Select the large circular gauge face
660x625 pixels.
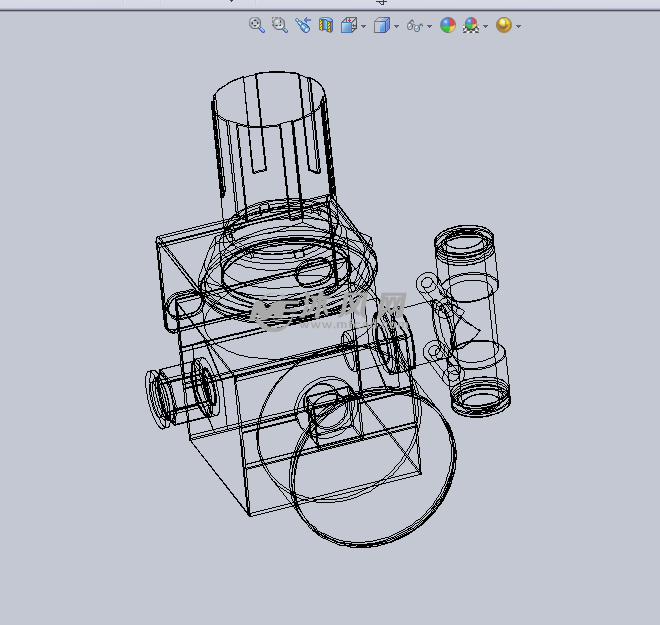tap(373, 467)
